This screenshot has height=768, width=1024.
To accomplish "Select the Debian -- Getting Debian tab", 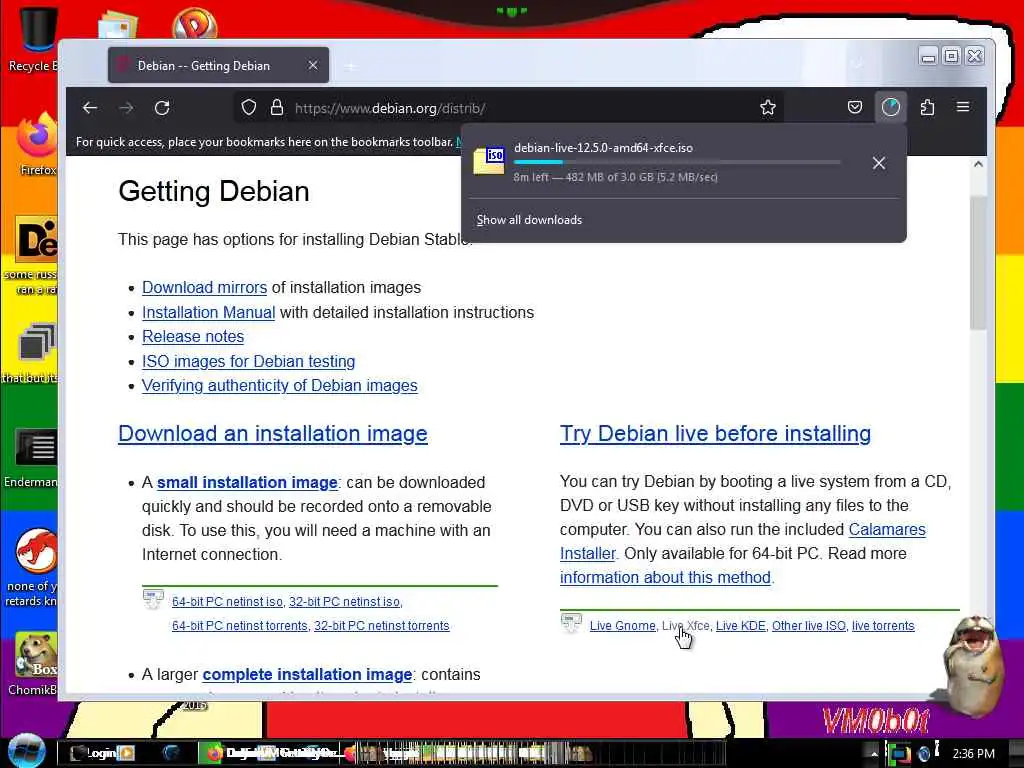I will click(218, 65).
